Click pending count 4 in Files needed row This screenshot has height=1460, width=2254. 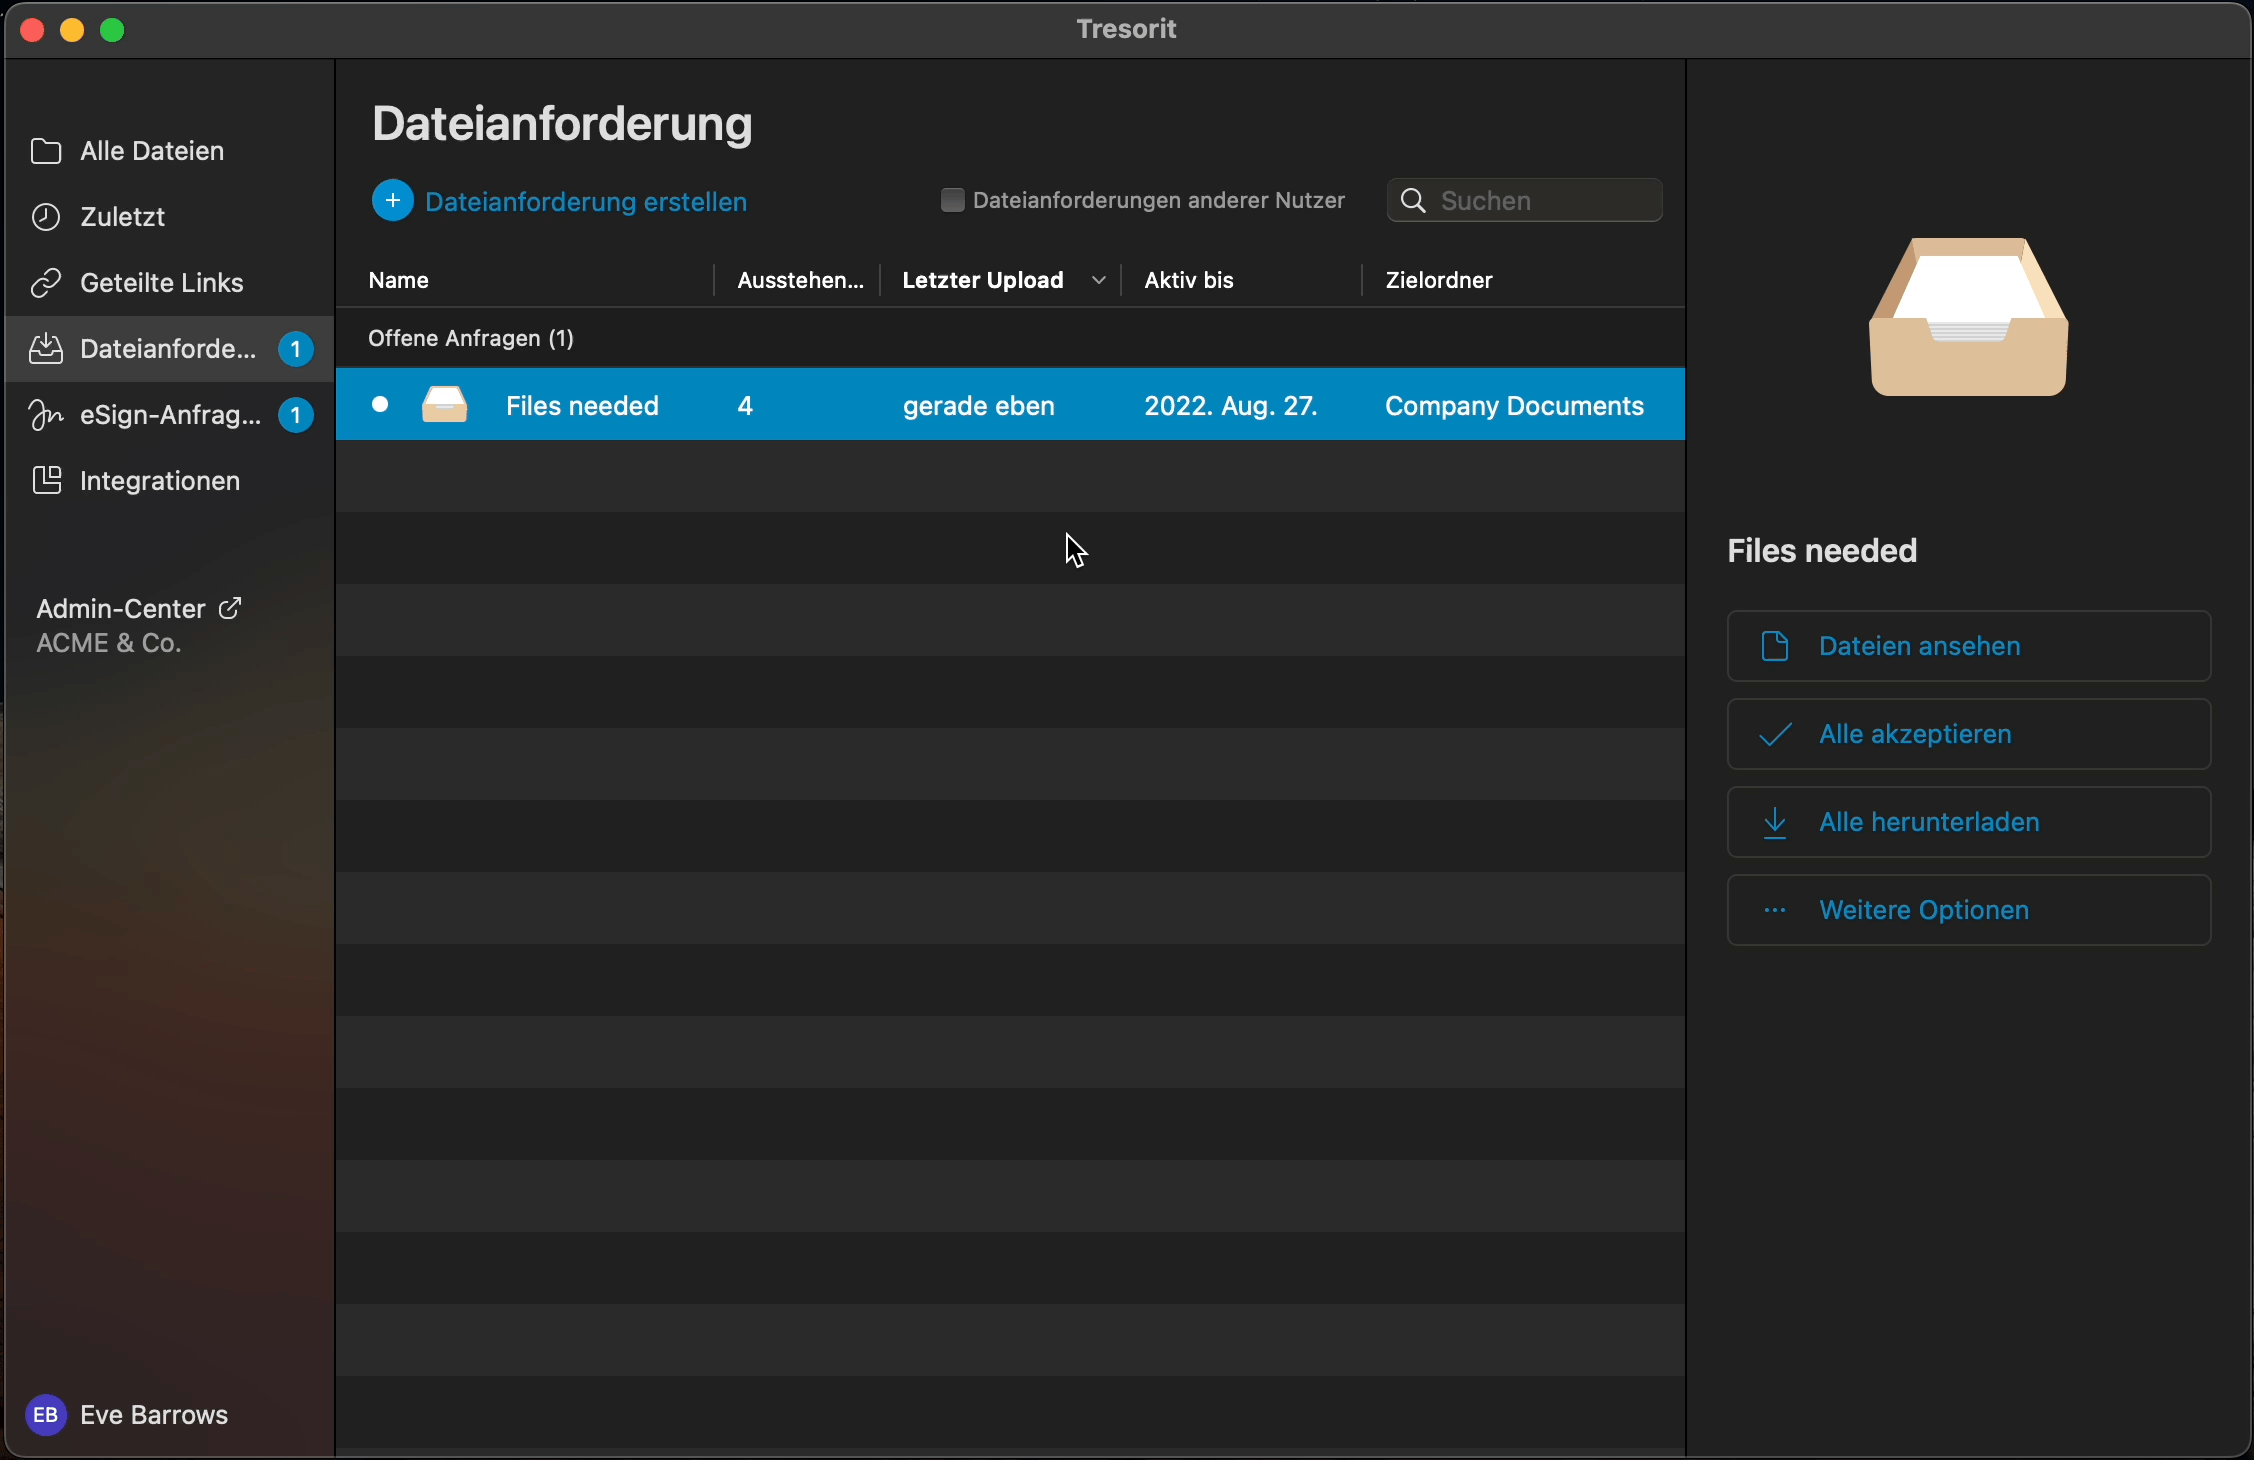[745, 406]
